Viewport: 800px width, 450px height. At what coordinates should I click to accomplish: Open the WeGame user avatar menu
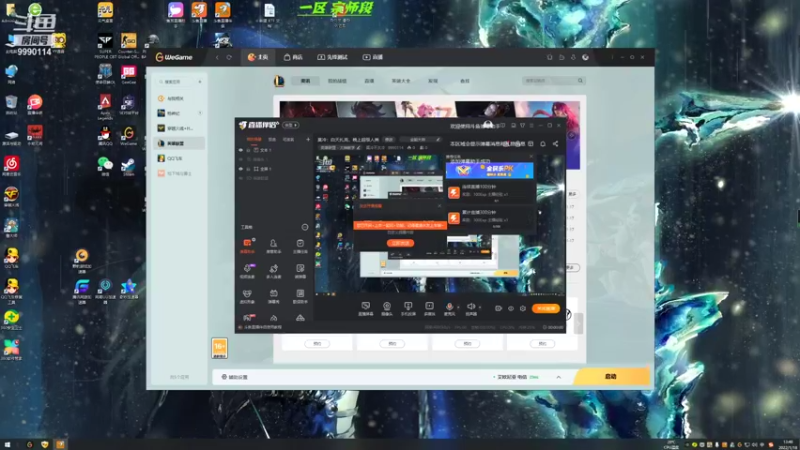(x=585, y=57)
